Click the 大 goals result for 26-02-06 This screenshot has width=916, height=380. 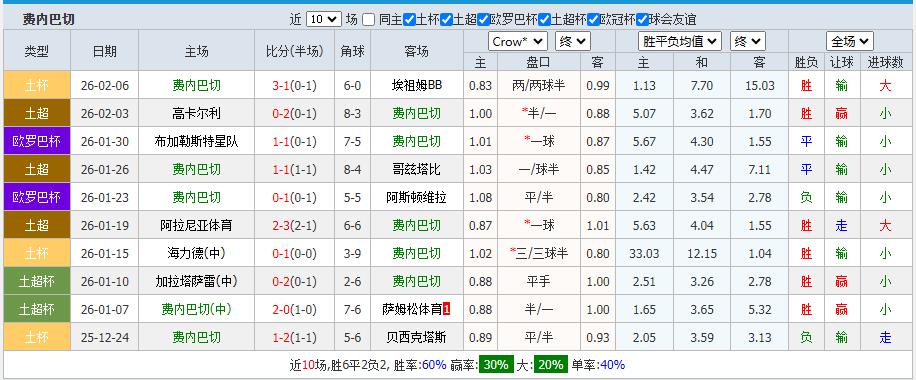pos(886,85)
